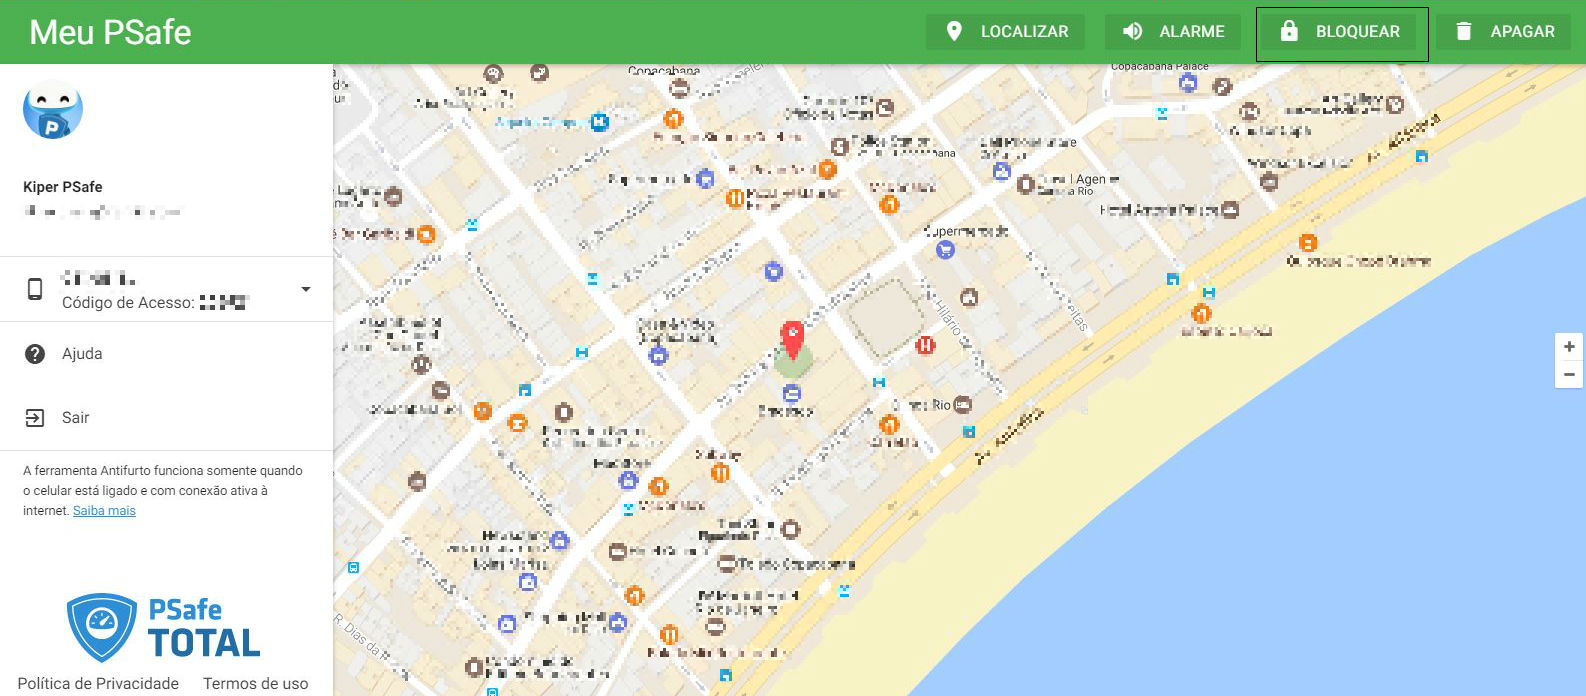Zoom out with the map minus button
Image resolution: width=1586 pixels, height=696 pixels.
tap(1569, 374)
